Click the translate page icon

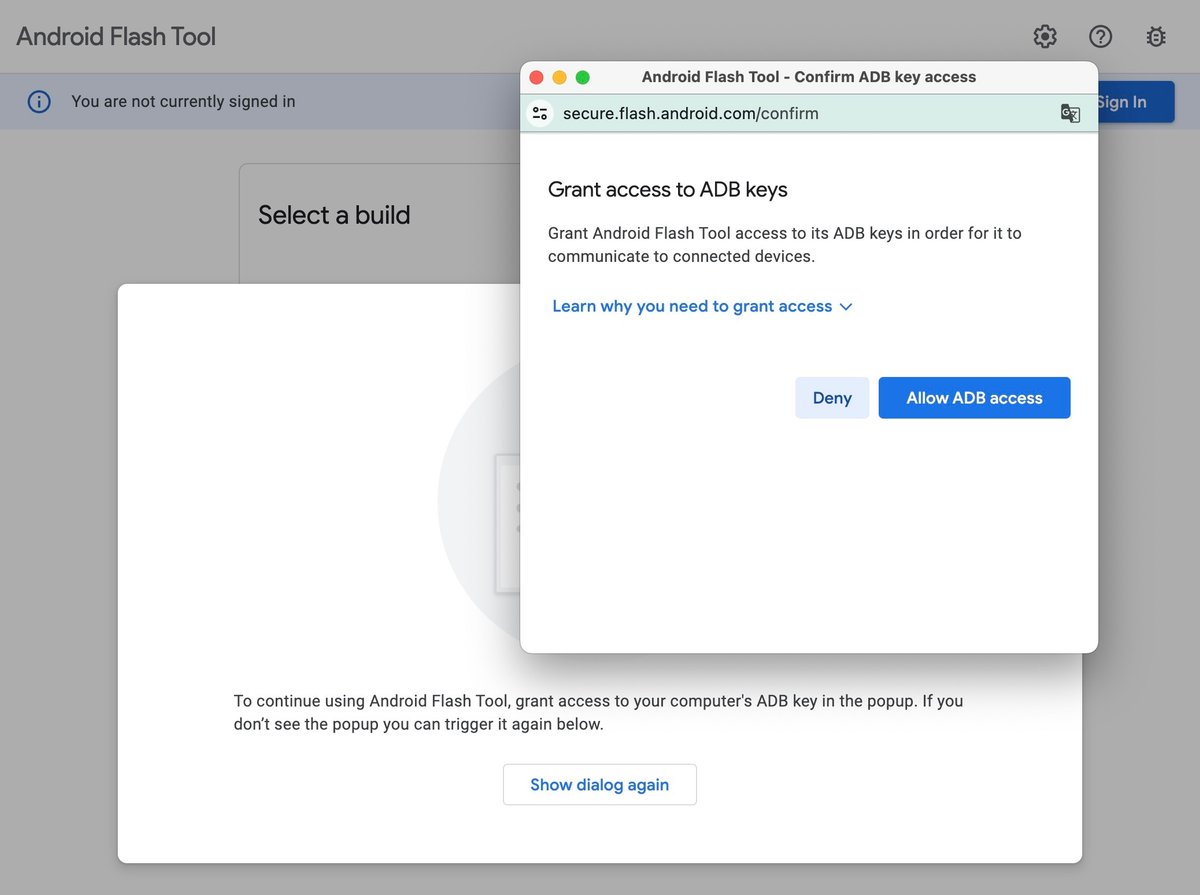click(1070, 113)
